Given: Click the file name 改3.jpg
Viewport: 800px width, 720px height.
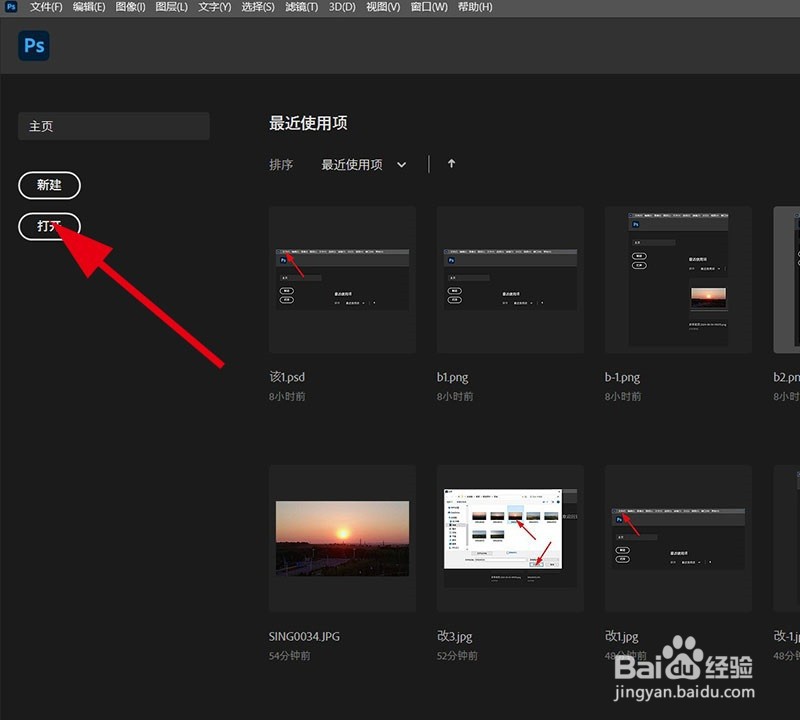Looking at the screenshot, I should coord(455,636).
